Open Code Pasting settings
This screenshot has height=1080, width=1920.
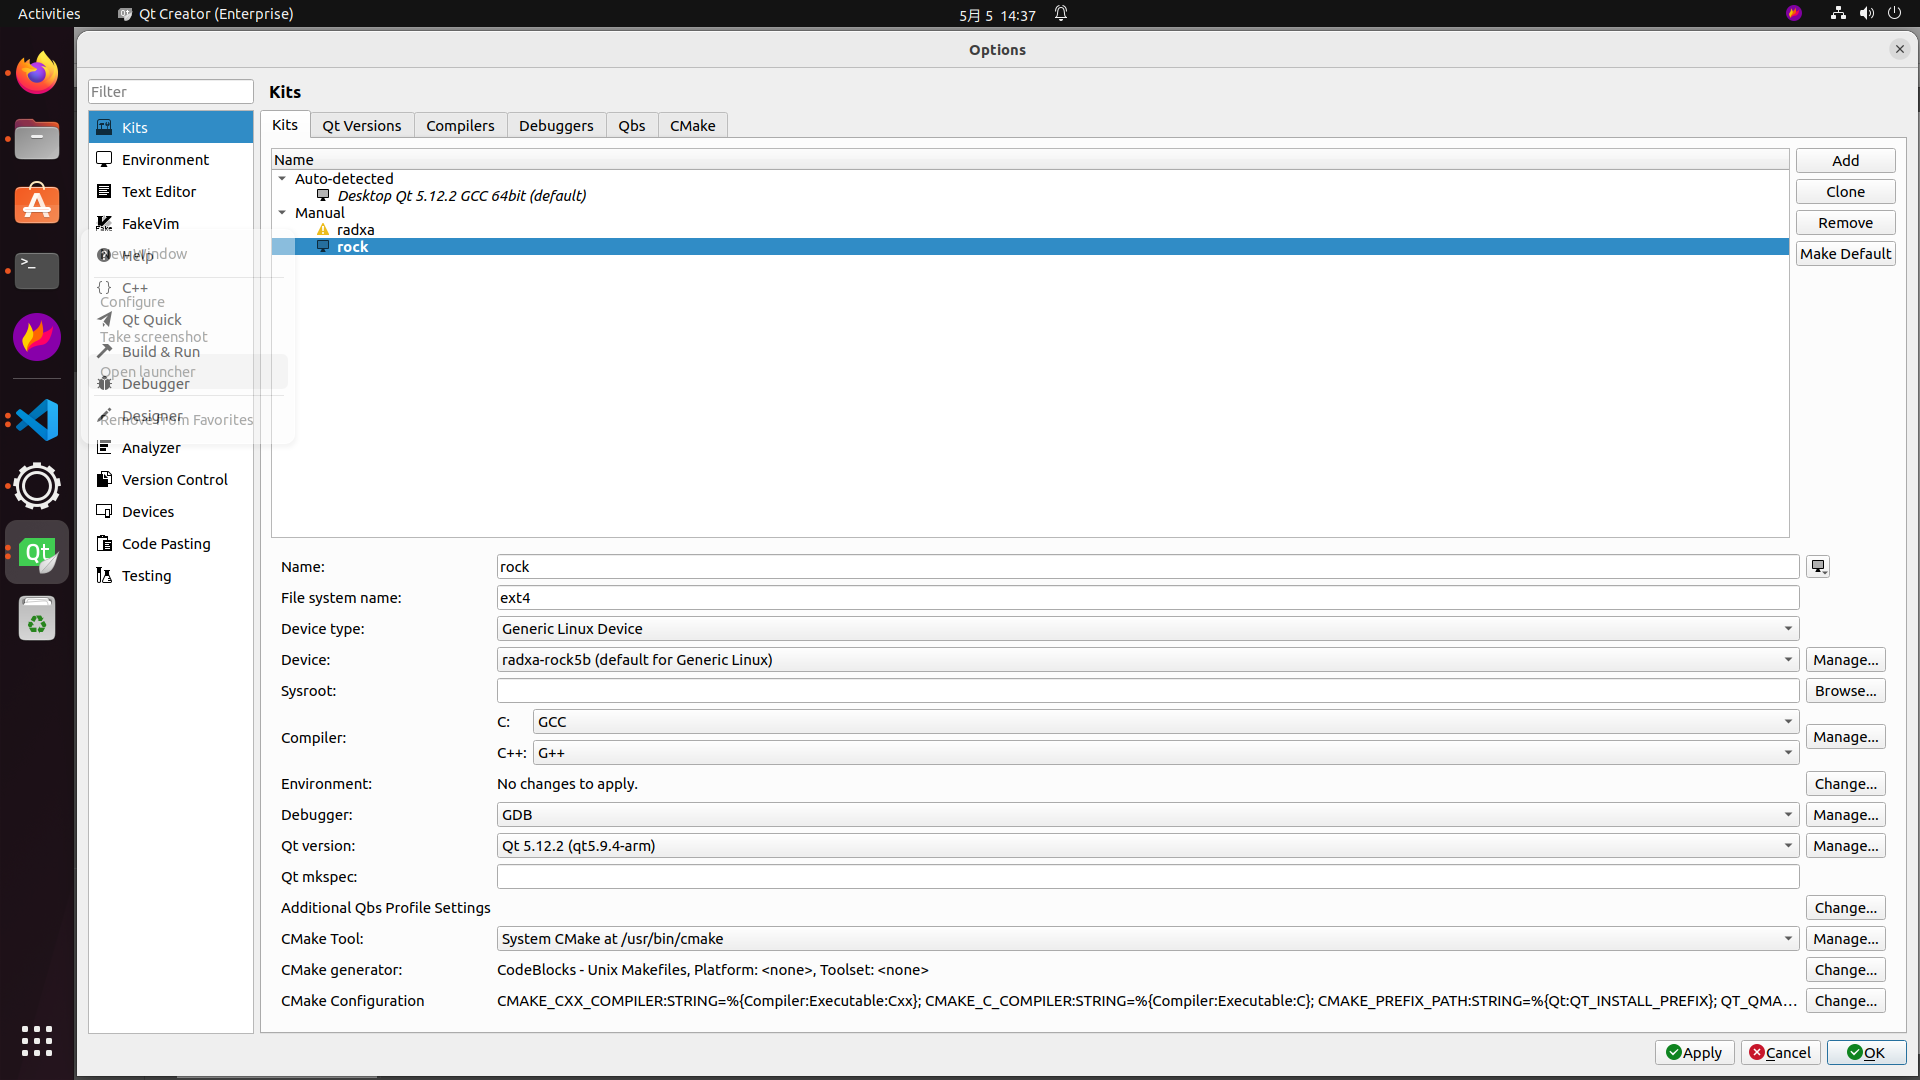(x=166, y=544)
